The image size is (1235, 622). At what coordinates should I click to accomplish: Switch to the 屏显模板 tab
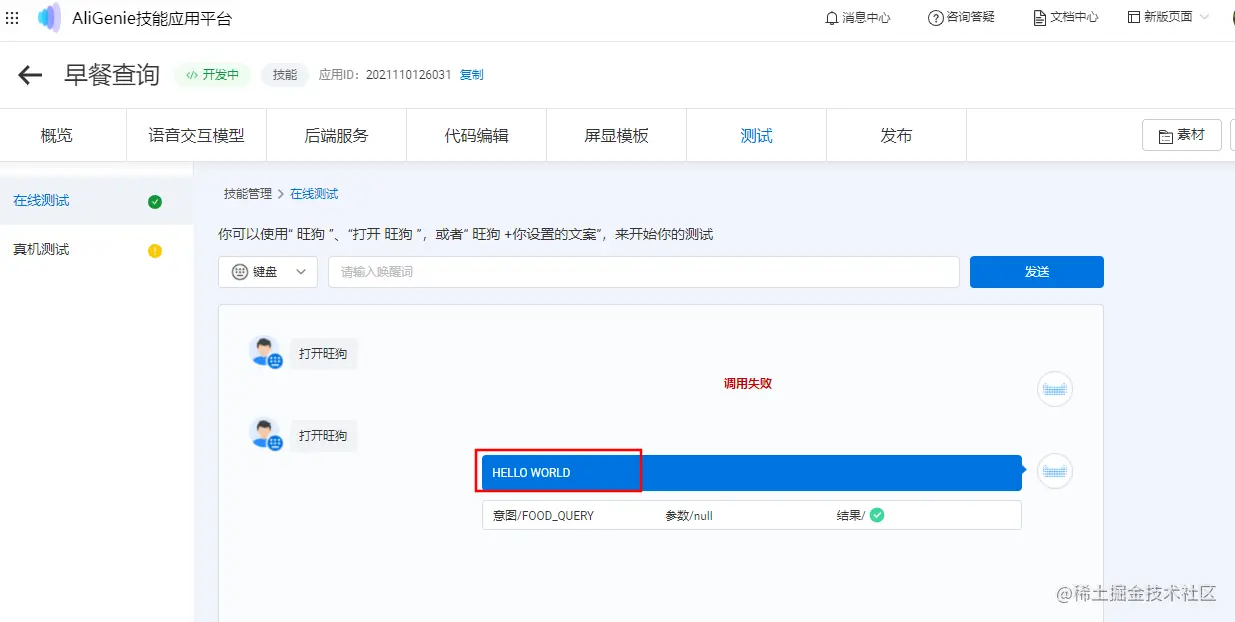tap(617, 136)
